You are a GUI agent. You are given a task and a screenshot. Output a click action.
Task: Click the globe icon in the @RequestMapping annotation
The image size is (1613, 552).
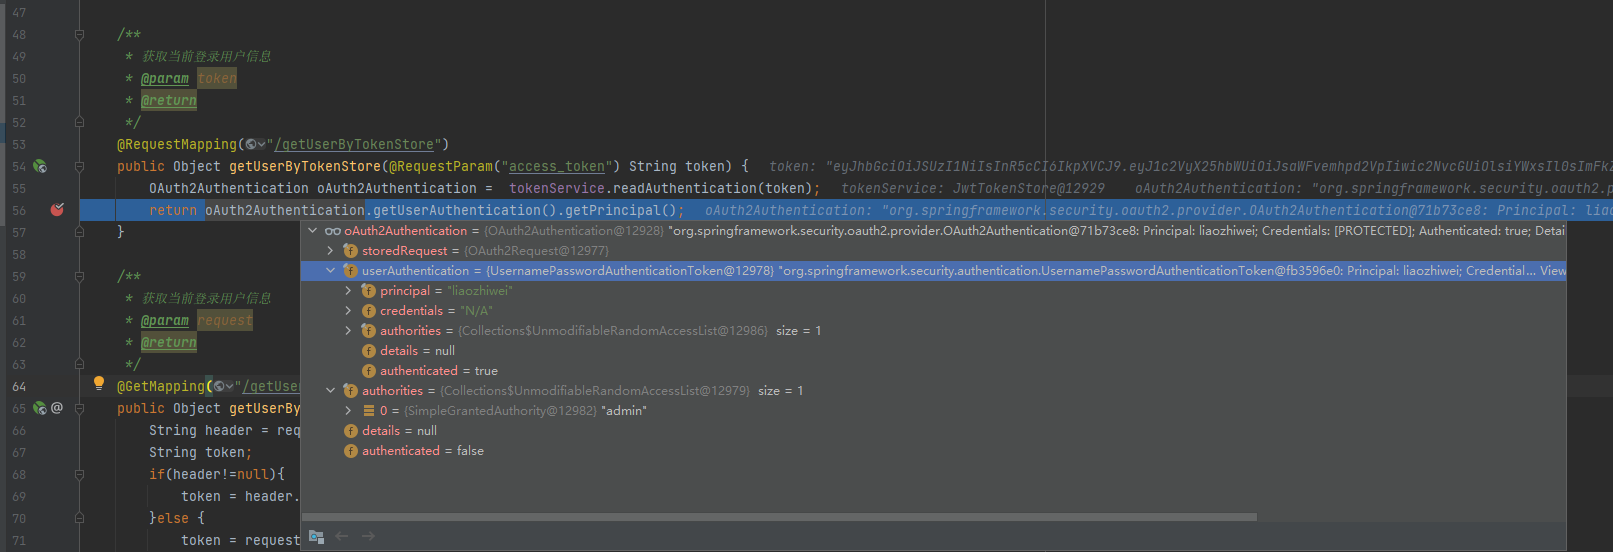[251, 144]
